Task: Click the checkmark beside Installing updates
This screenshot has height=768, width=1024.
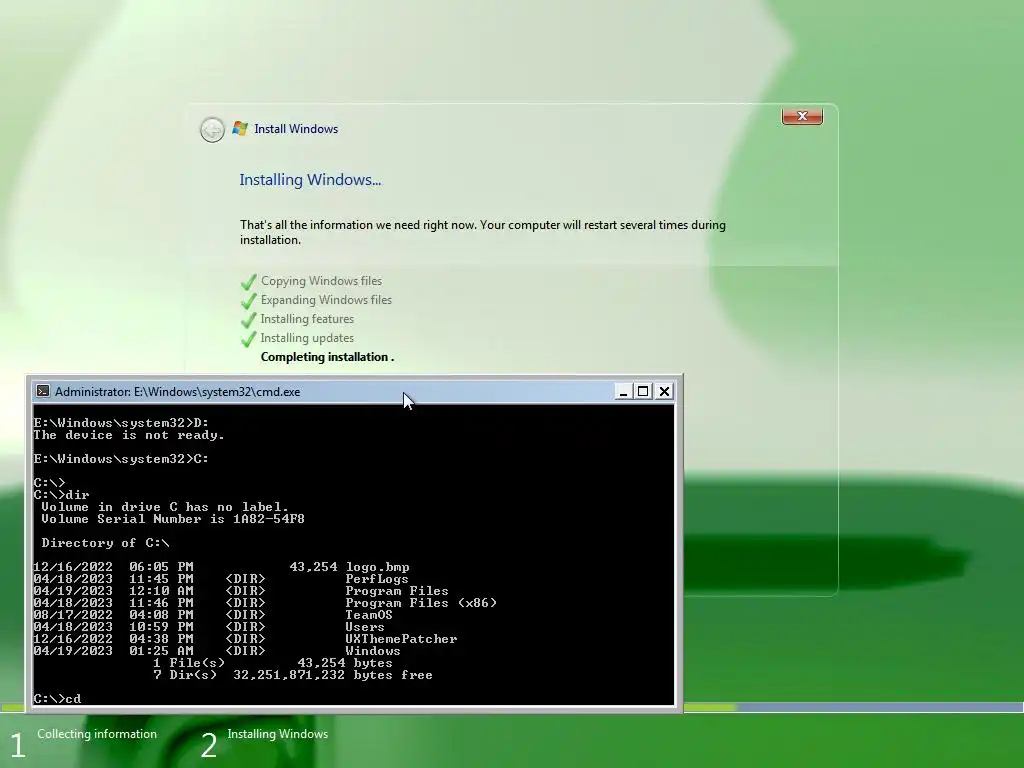Action: click(x=248, y=339)
